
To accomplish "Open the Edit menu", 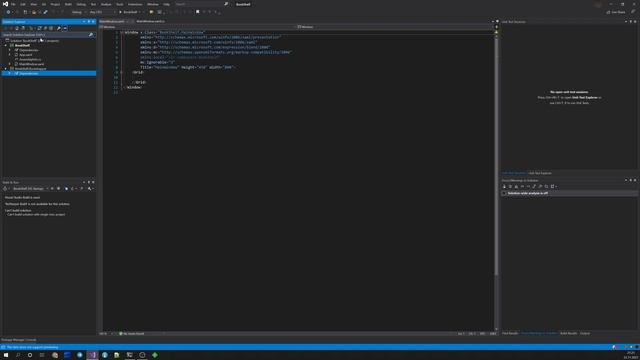I will 23,4.
